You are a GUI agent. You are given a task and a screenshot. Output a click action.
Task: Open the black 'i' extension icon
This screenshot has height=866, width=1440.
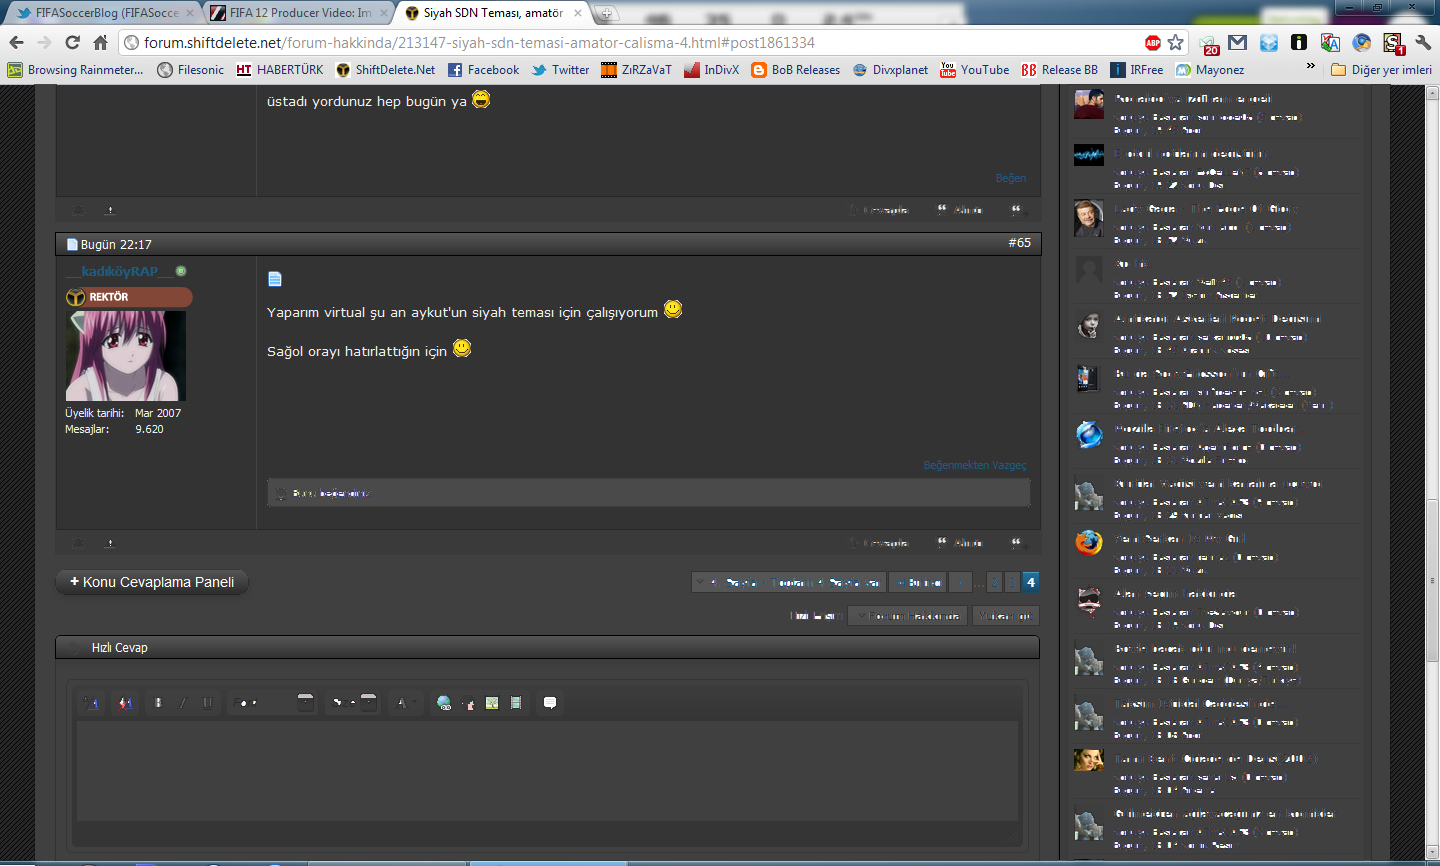tap(1299, 42)
